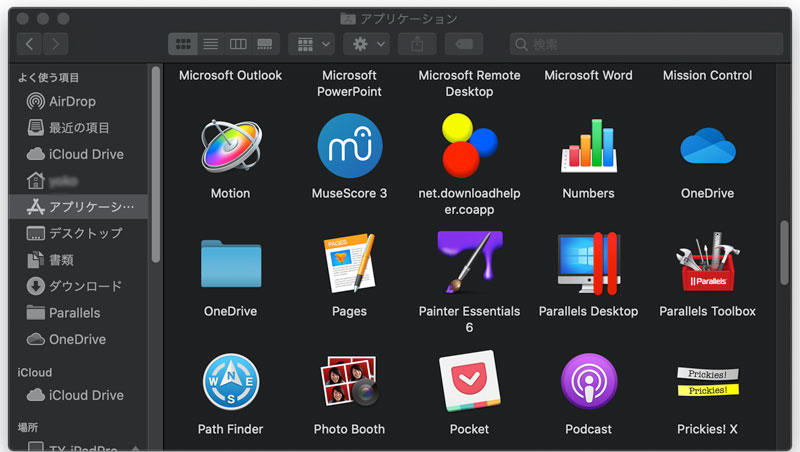The image size is (800, 452).
Task: Open Parallels folder in the sidebar
Action: tap(79, 313)
